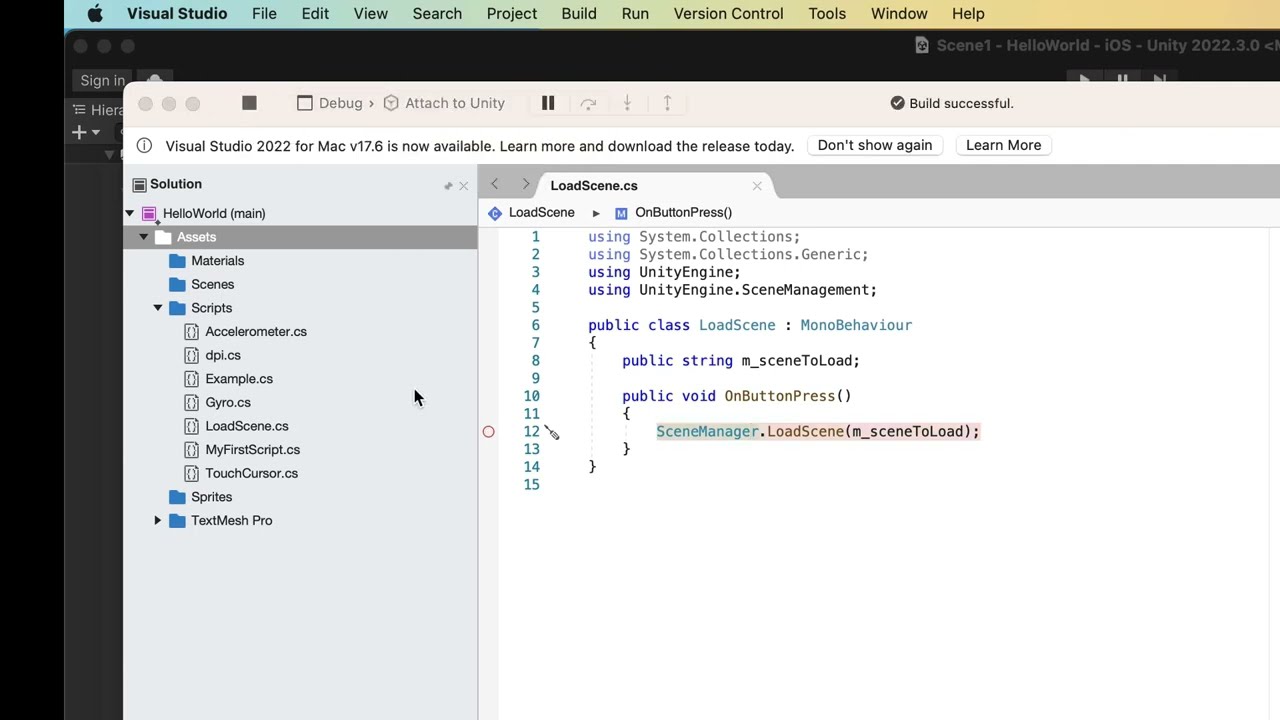Image resolution: width=1280 pixels, height=720 pixels.
Task: Switch to the LoadScene.cs tab
Action: point(594,186)
